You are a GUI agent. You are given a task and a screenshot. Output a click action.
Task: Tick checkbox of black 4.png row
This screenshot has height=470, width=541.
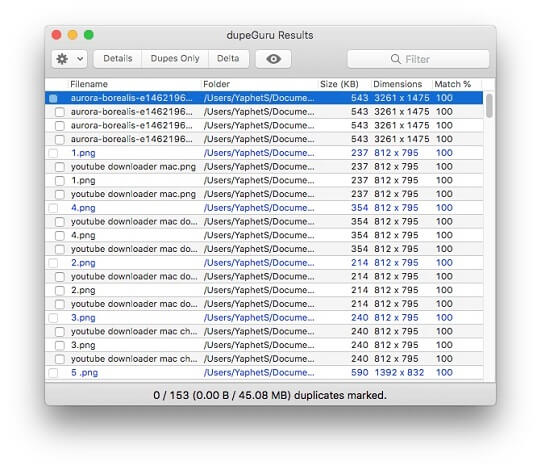click(60, 236)
